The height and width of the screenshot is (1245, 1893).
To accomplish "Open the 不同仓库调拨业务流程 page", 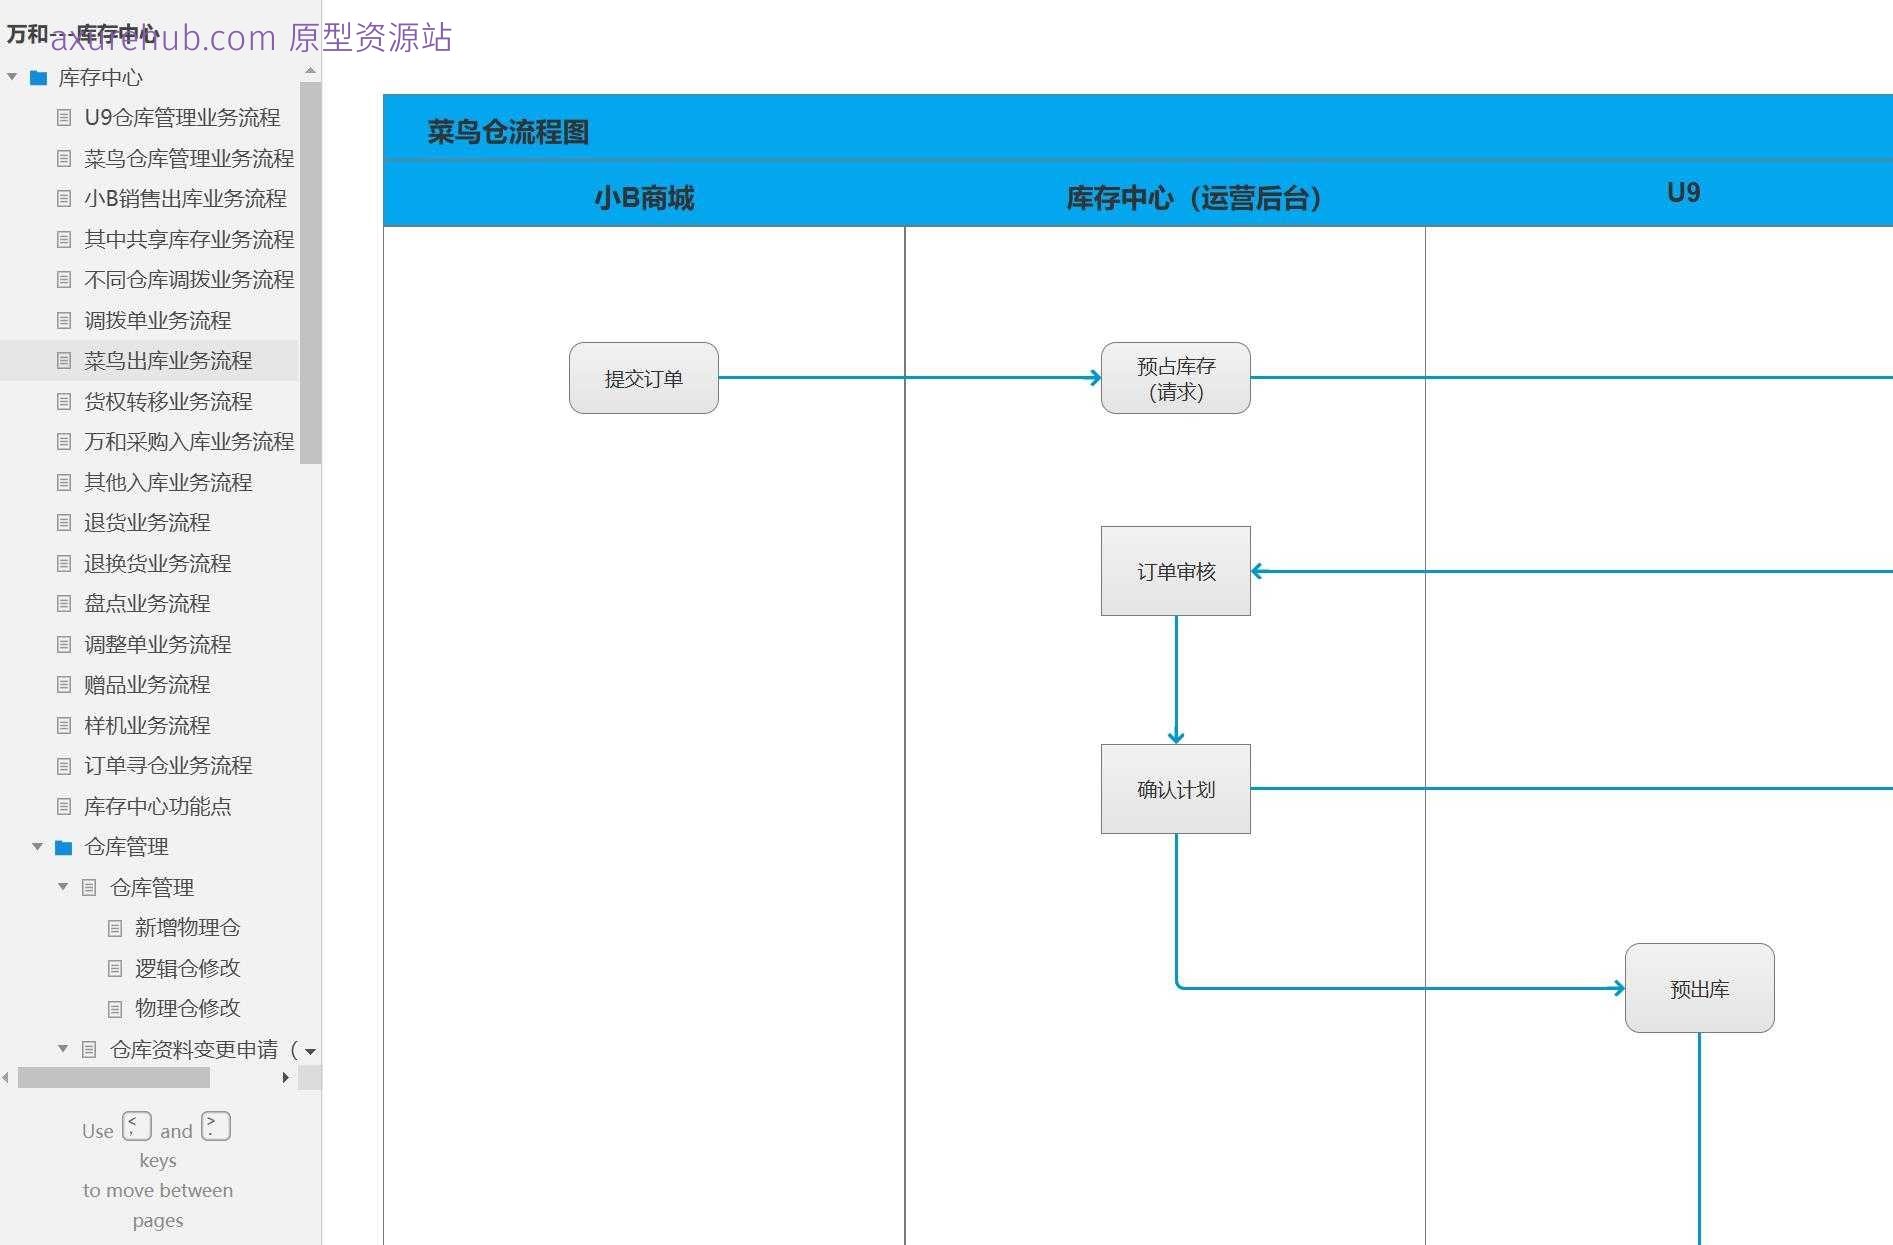I will tap(189, 280).
